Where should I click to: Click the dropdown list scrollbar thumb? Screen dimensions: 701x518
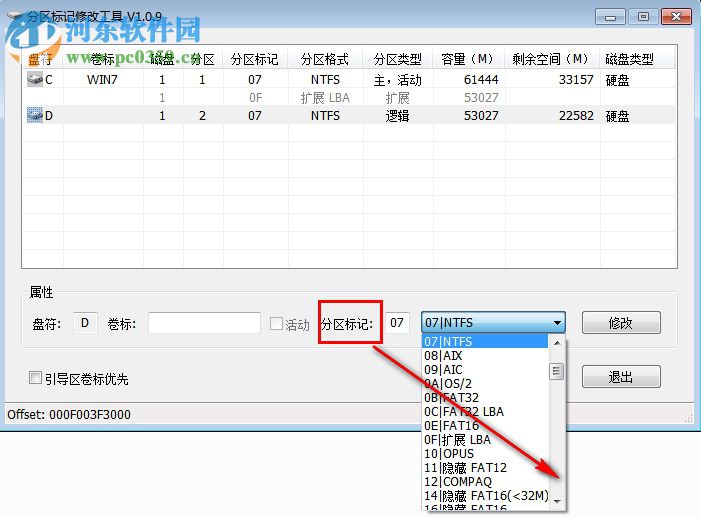tap(557, 371)
